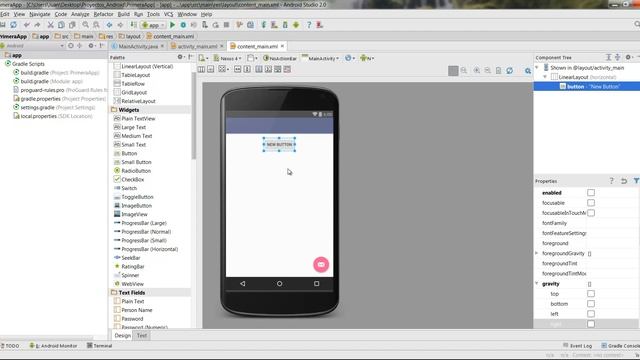Click the Cut scissors icon
Screen dimensions: 640x360
point(50,25)
